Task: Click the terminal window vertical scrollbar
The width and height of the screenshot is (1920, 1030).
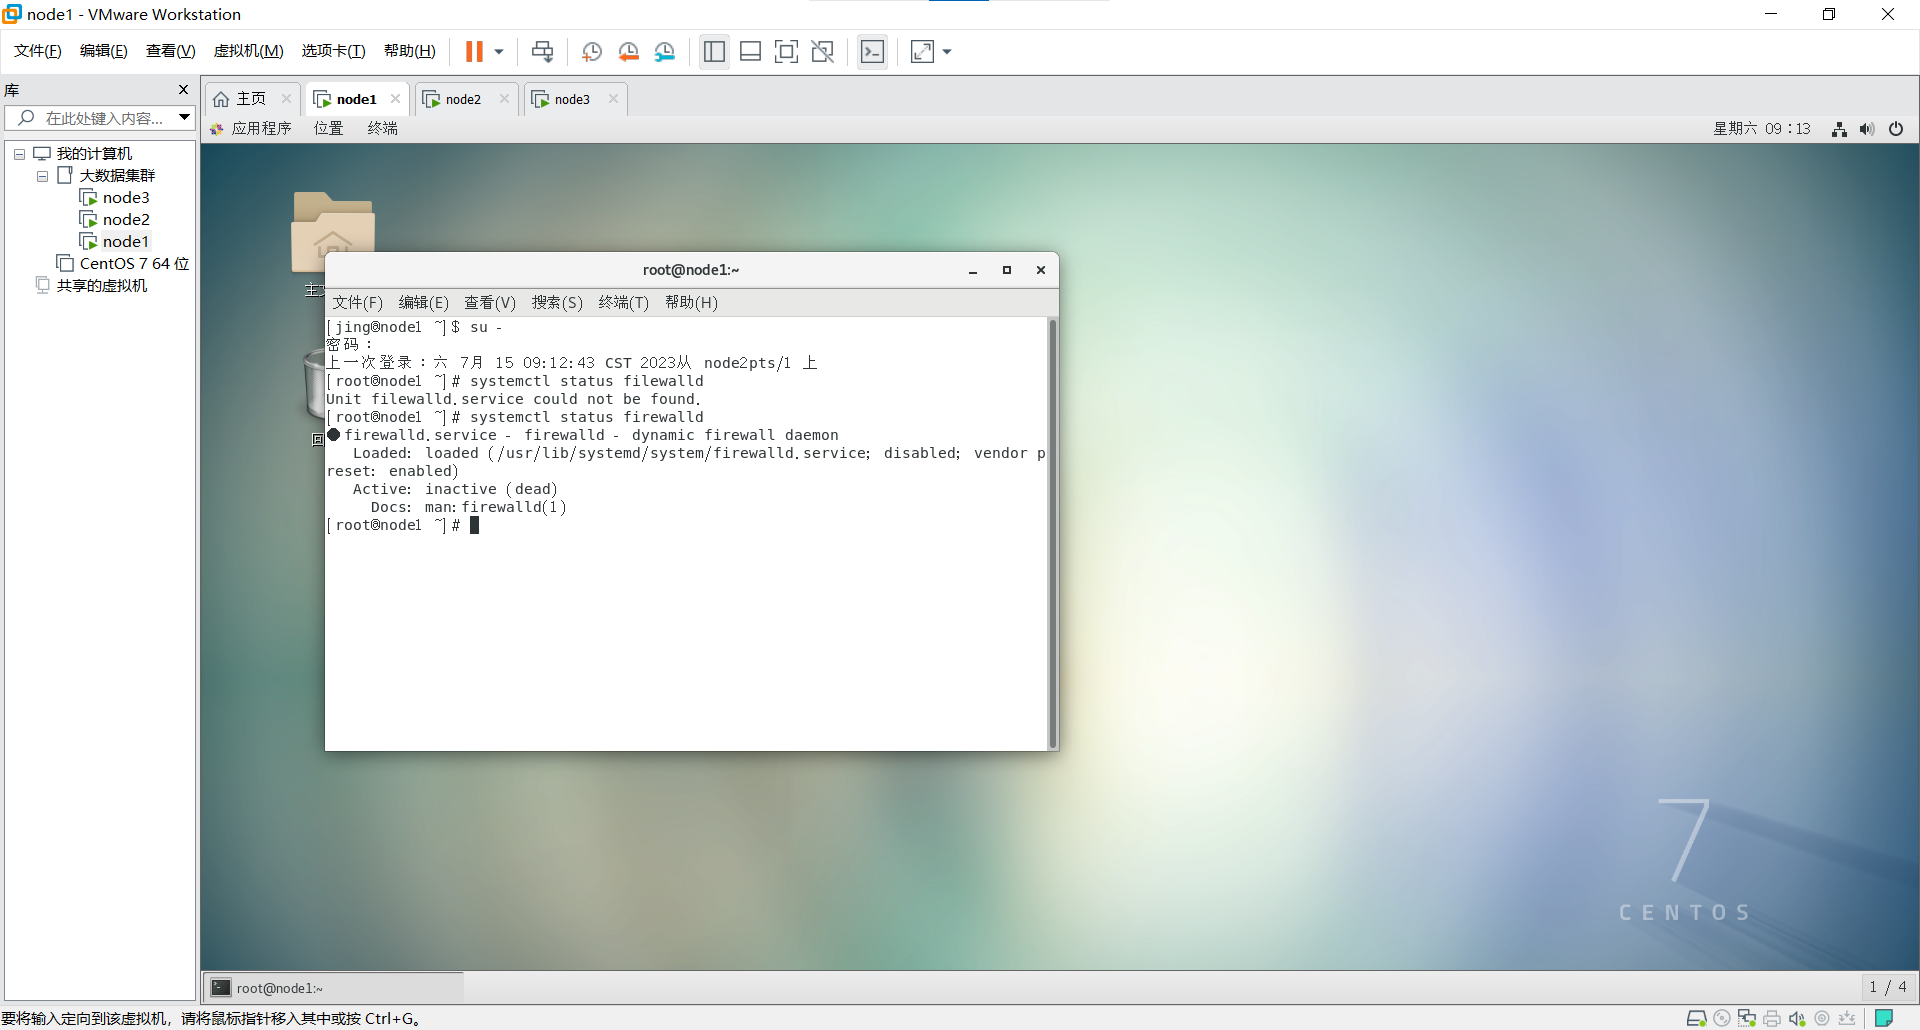Action: click(1052, 533)
